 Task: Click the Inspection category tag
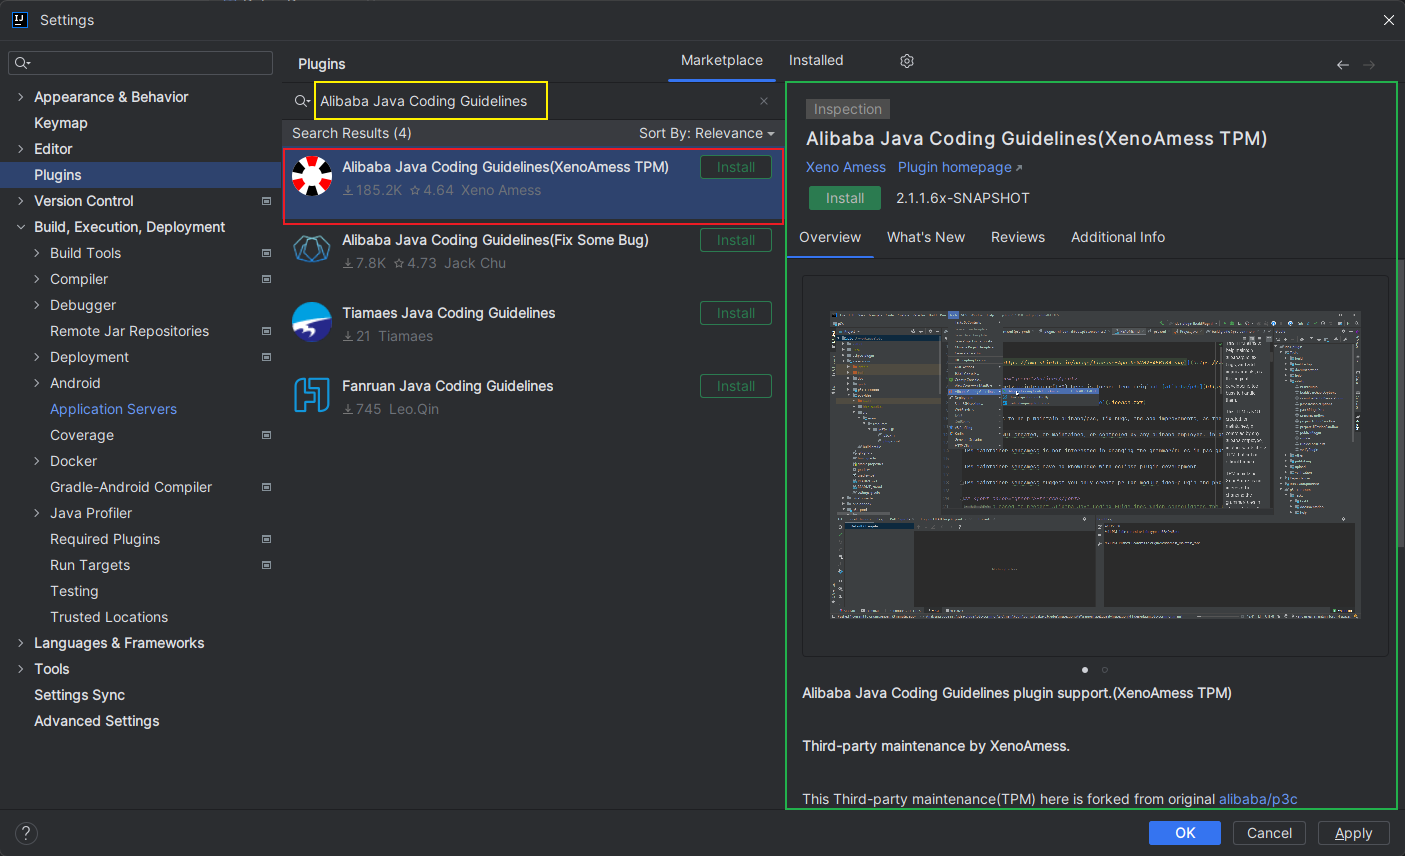coord(848,109)
